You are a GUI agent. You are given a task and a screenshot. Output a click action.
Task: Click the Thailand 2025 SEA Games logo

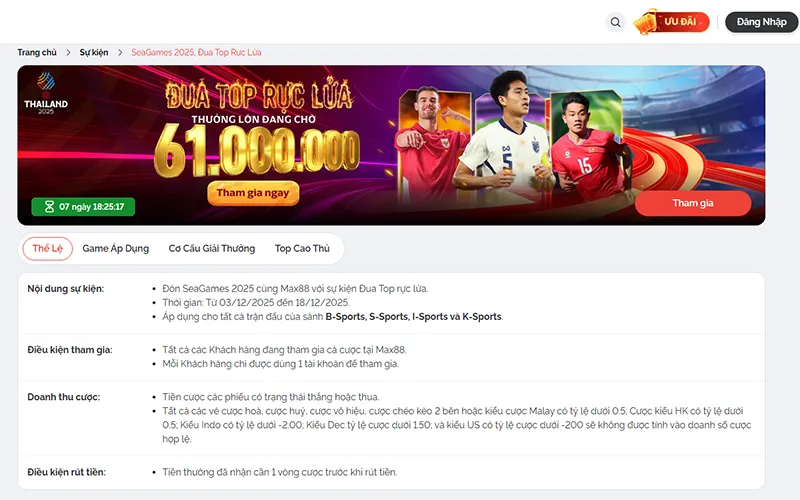click(x=46, y=93)
